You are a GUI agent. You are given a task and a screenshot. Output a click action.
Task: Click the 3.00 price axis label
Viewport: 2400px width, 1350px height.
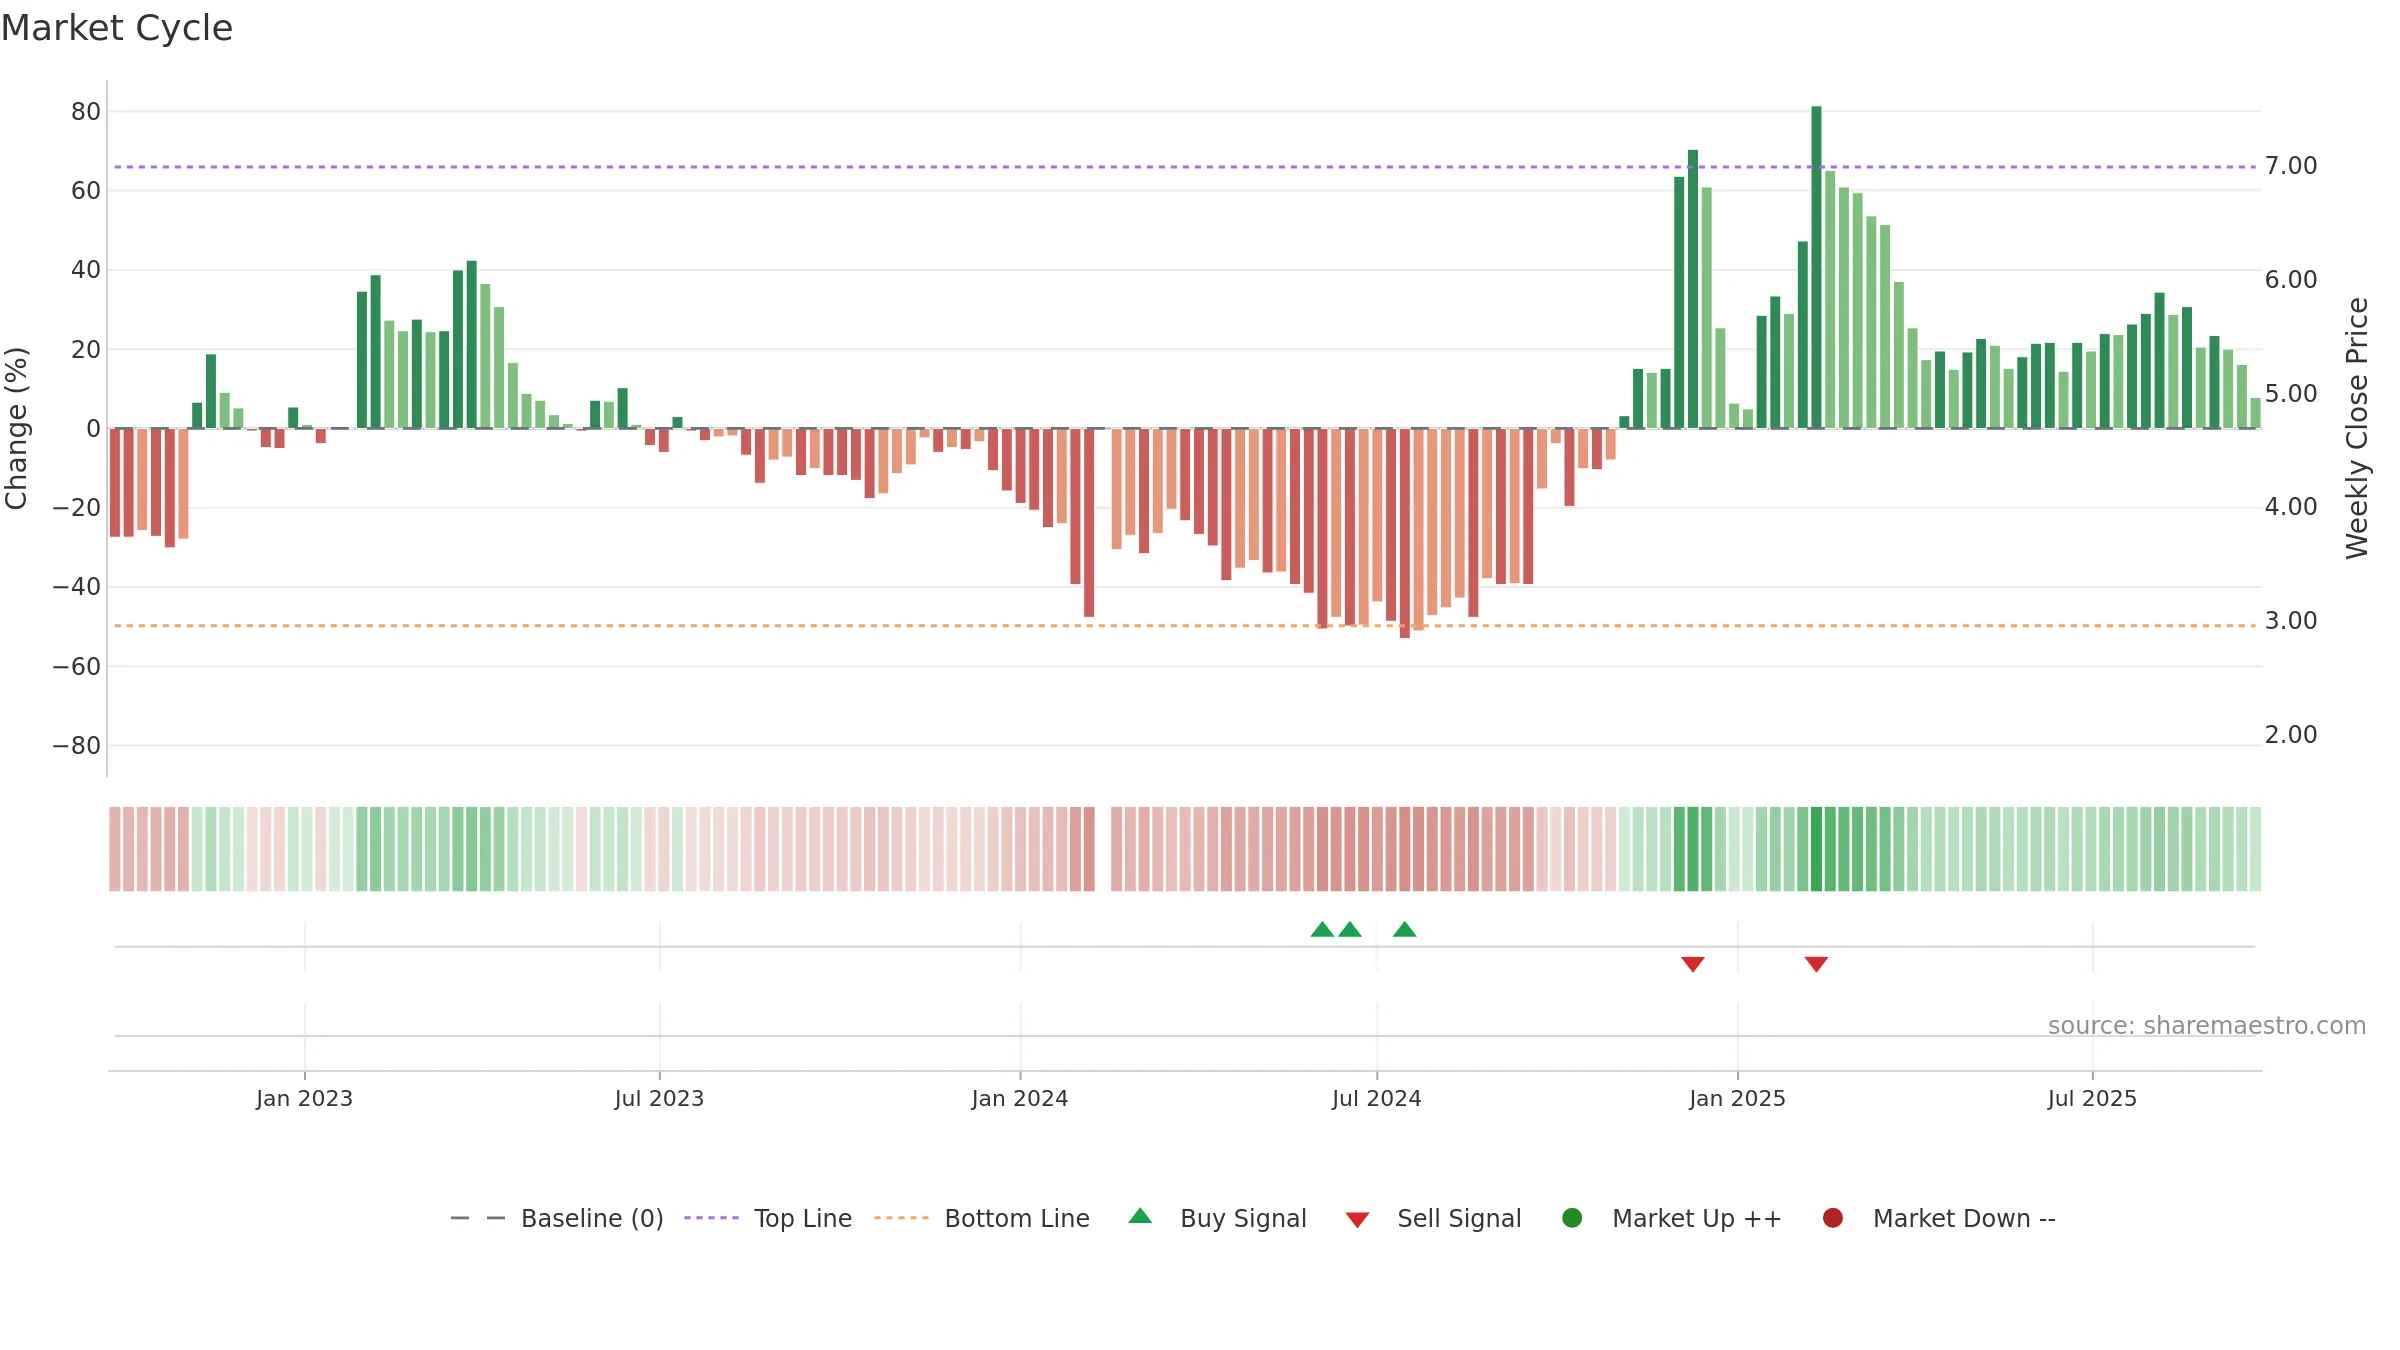point(2291,620)
